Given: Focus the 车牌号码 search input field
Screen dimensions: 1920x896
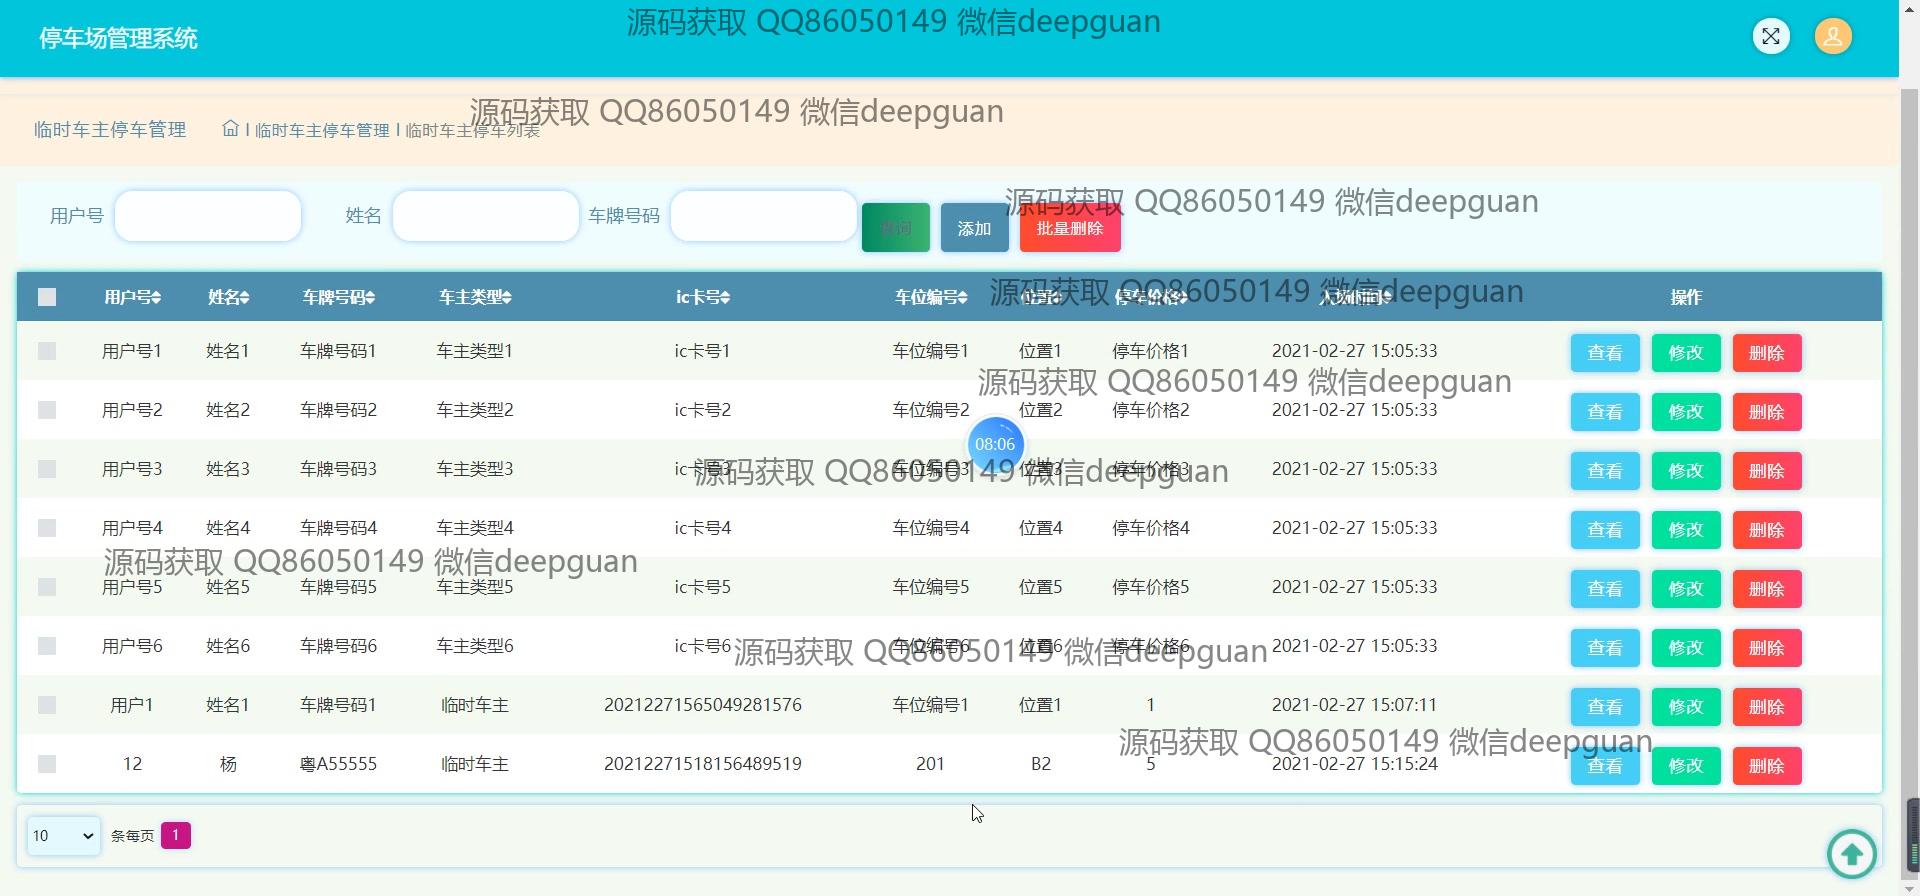Looking at the screenshot, I should pyautogui.click(x=763, y=216).
